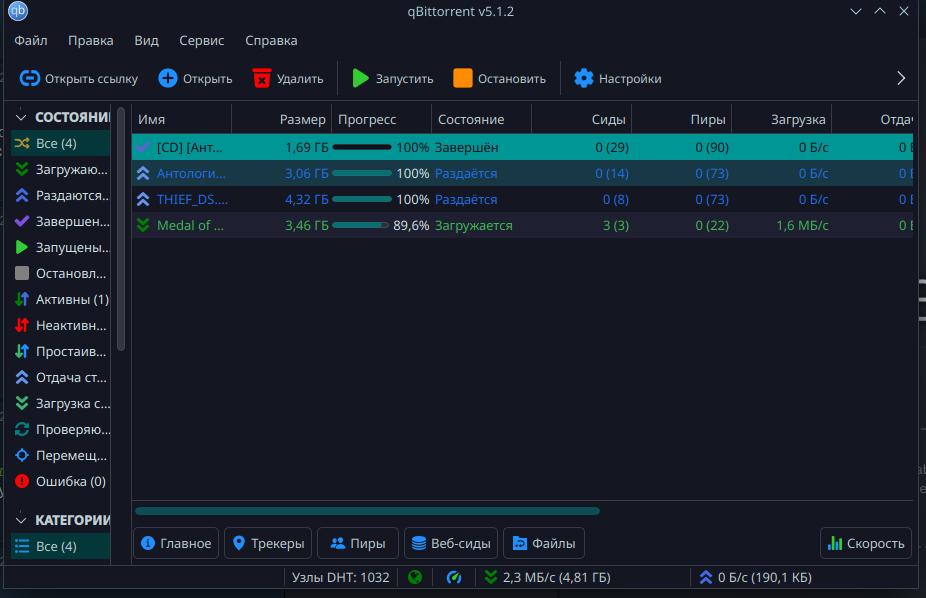The height and width of the screenshot is (598, 926).
Task: Switch to the 'Веб-сиды' tab
Action: (451, 543)
